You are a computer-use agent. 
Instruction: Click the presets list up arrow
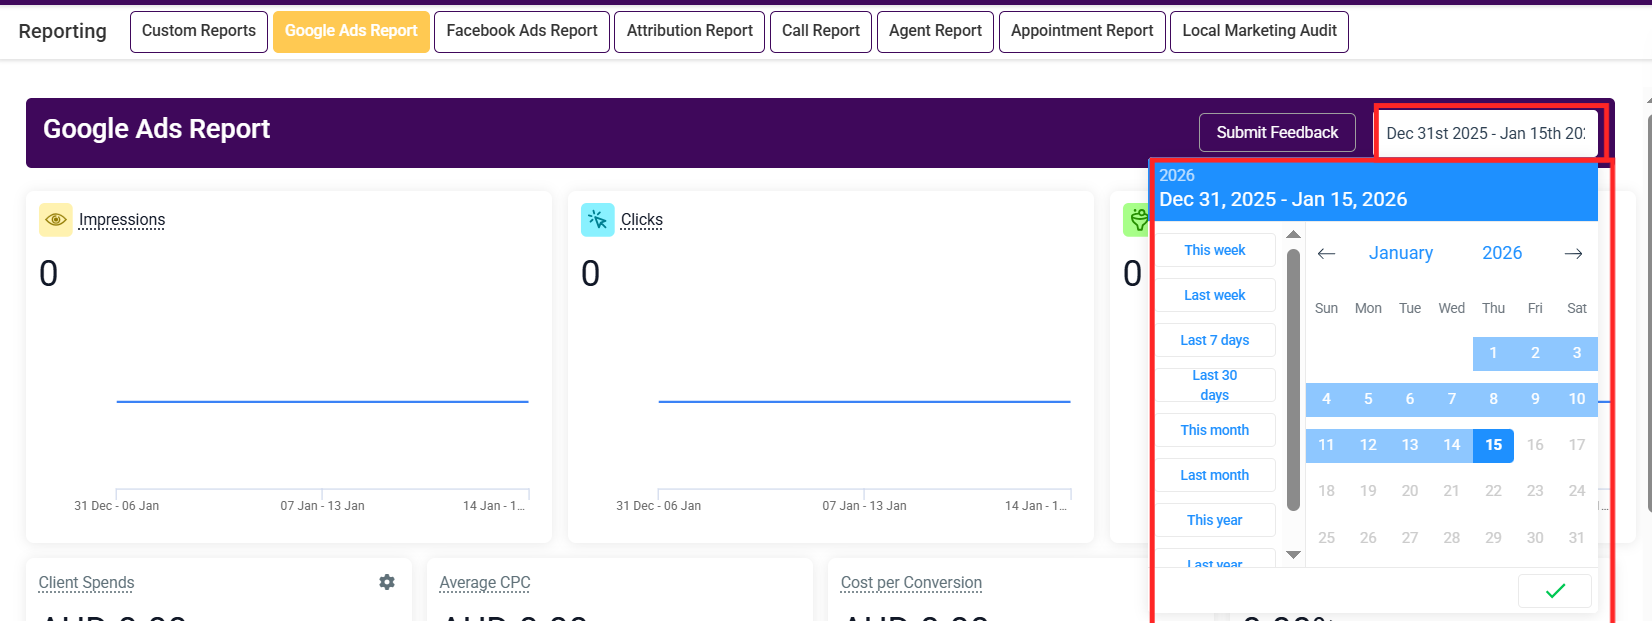tap(1293, 234)
